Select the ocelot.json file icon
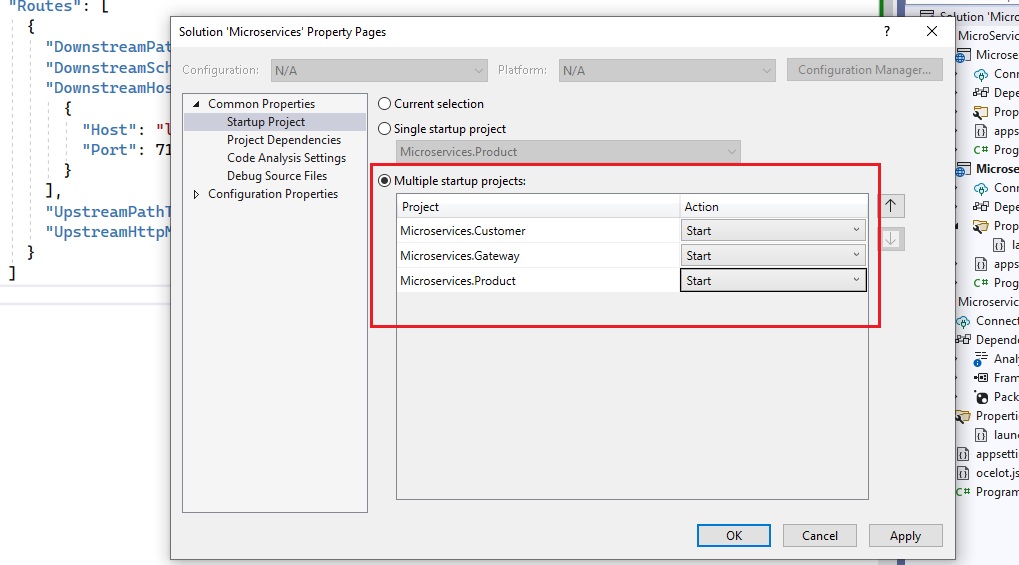Screen dimensions: 1019x565 (963, 473)
